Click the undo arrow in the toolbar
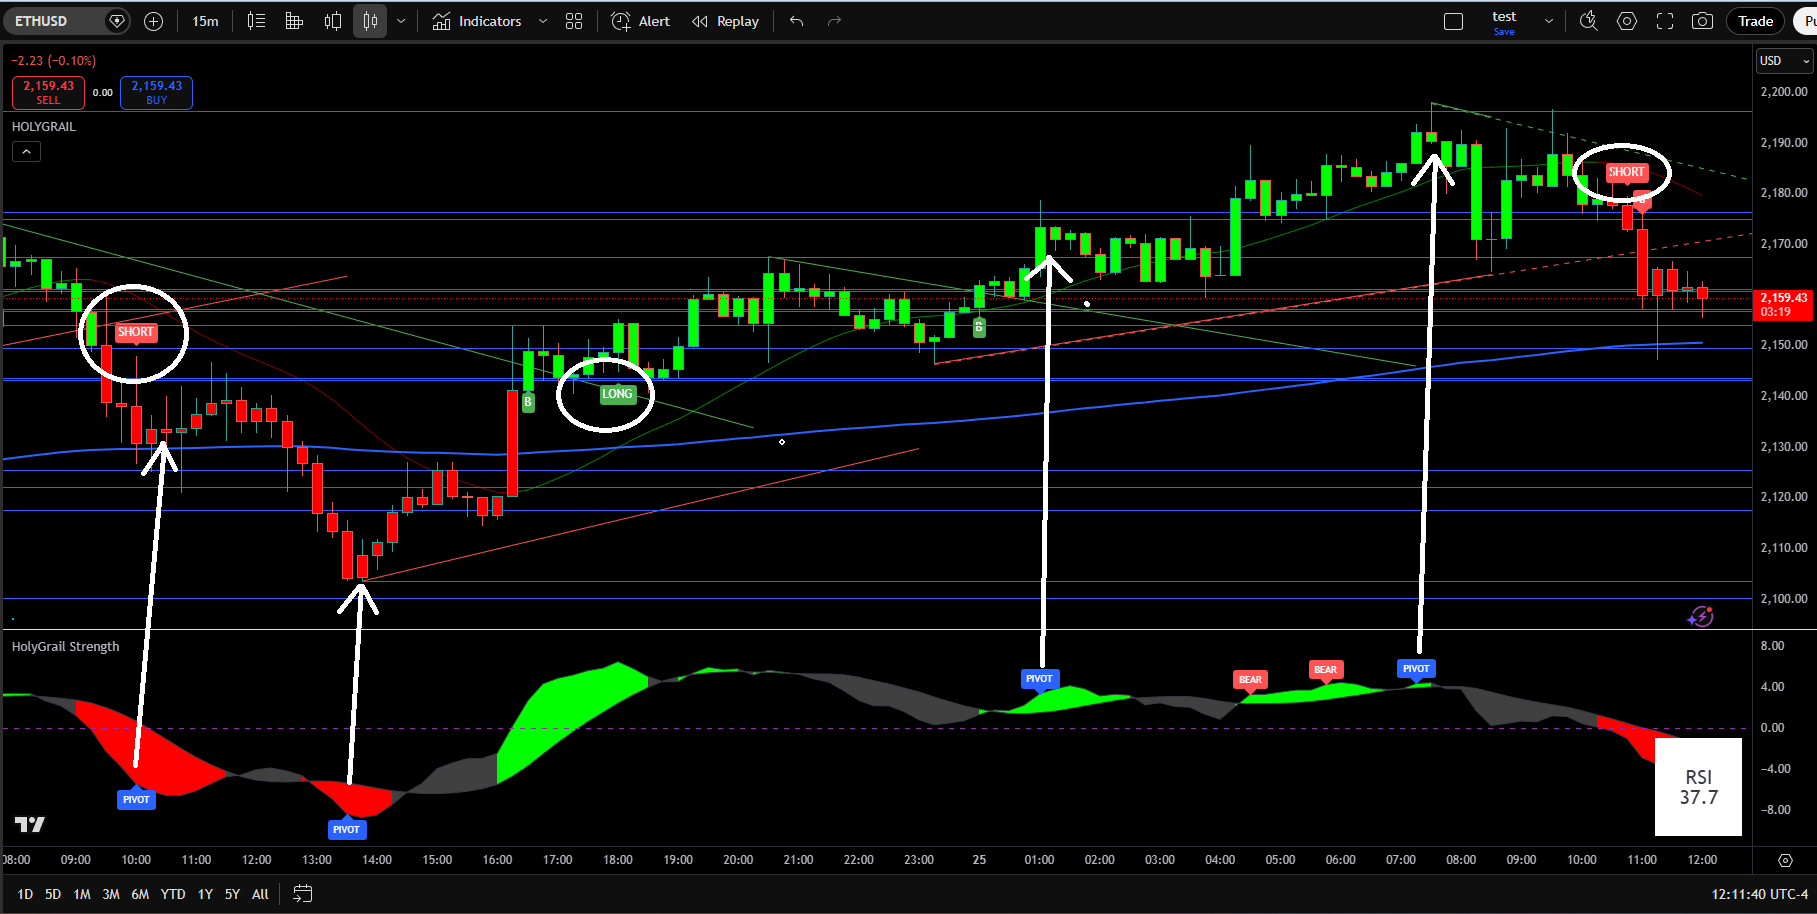This screenshot has width=1817, height=914. [x=796, y=21]
